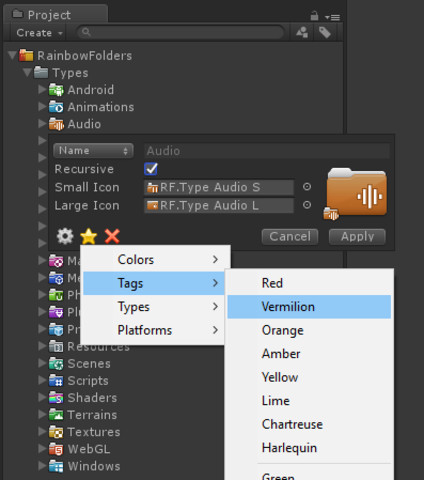Choose the Chartreuse tag

point(309,424)
